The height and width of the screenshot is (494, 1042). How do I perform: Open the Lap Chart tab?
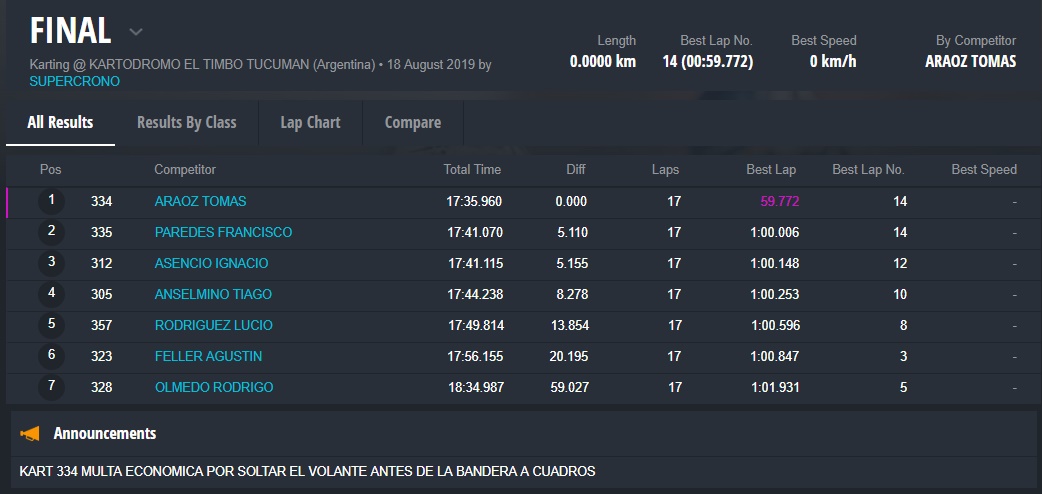(x=310, y=123)
